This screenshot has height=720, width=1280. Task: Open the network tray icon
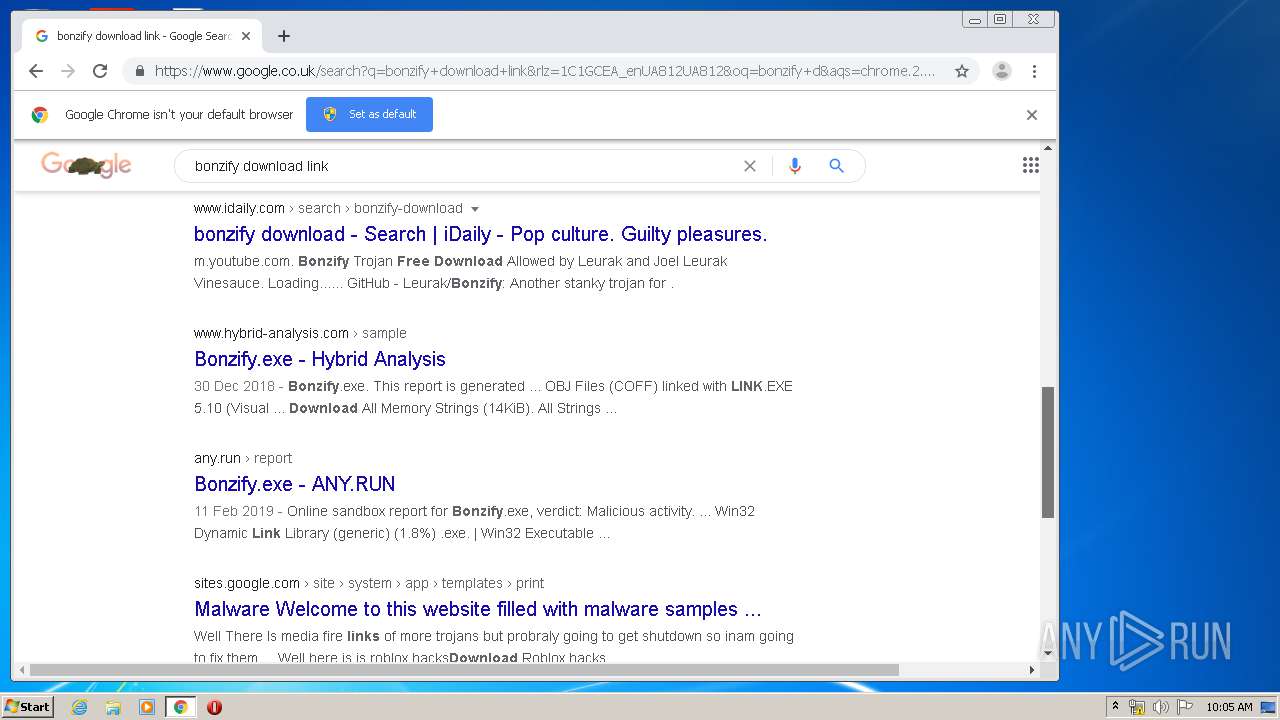pos(1137,707)
